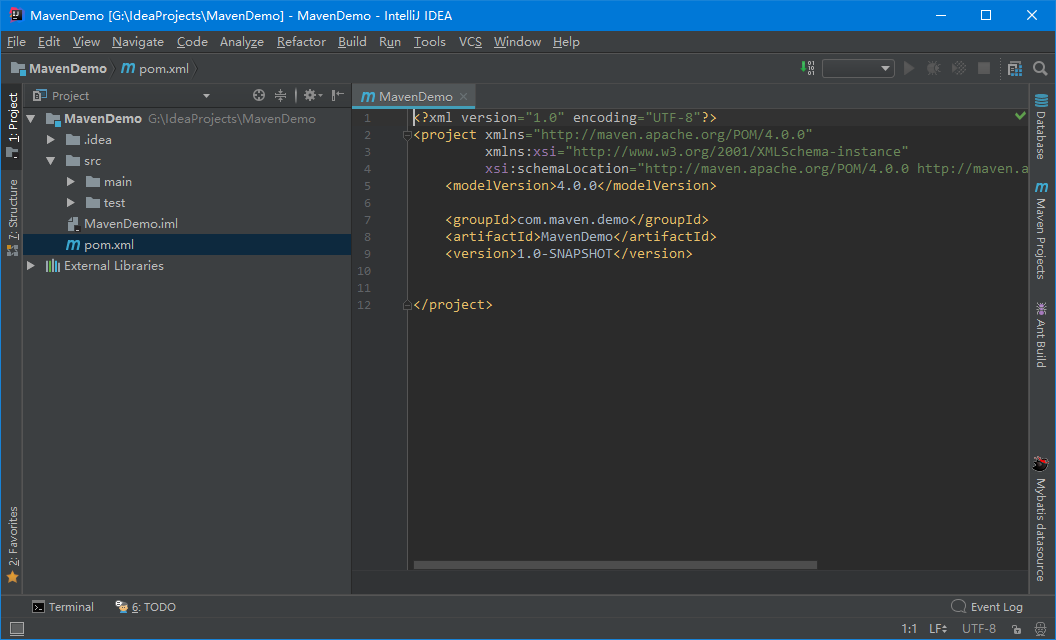
Task: Select the test folder row
Action: [x=187, y=202]
